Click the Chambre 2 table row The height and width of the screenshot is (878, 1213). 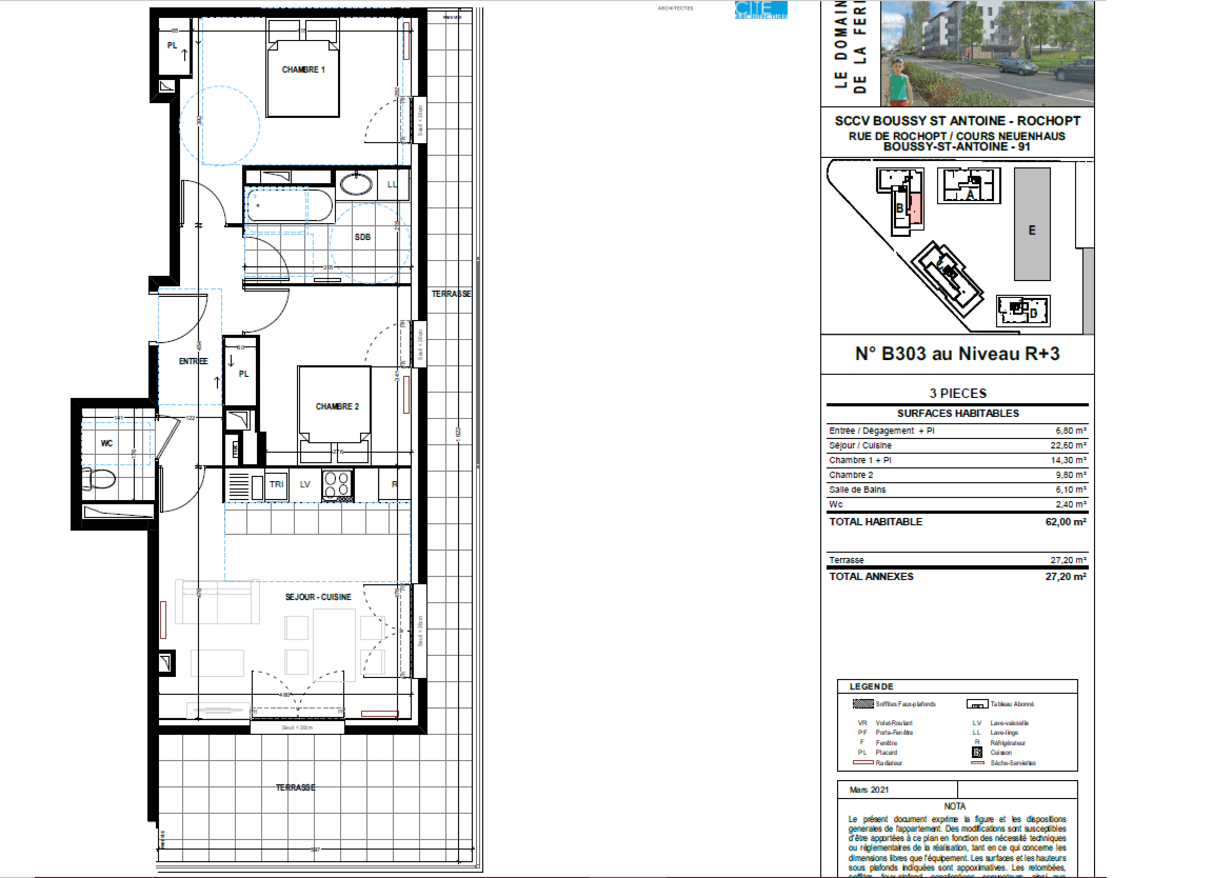(x=958, y=475)
